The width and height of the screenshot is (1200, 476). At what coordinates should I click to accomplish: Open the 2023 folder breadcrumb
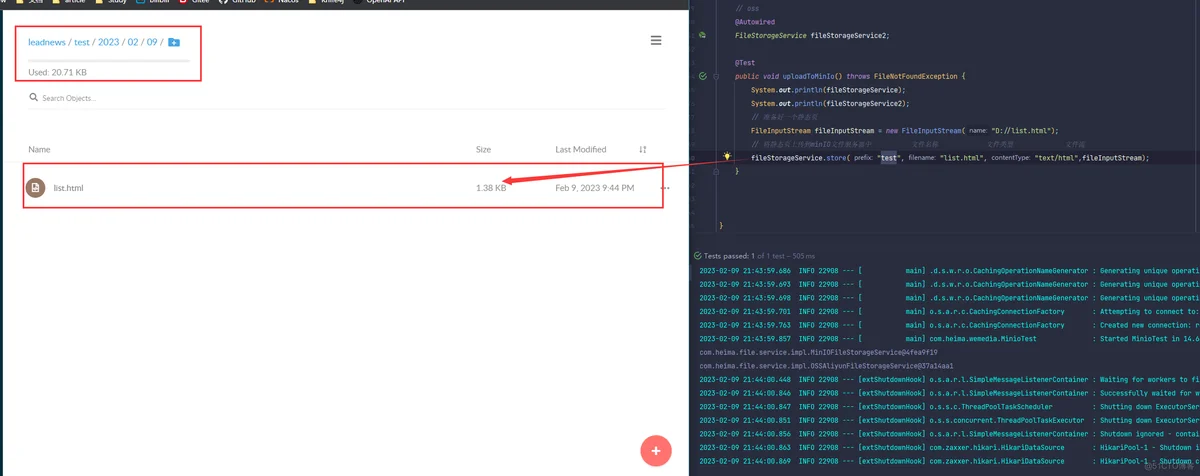click(x=108, y=42)
